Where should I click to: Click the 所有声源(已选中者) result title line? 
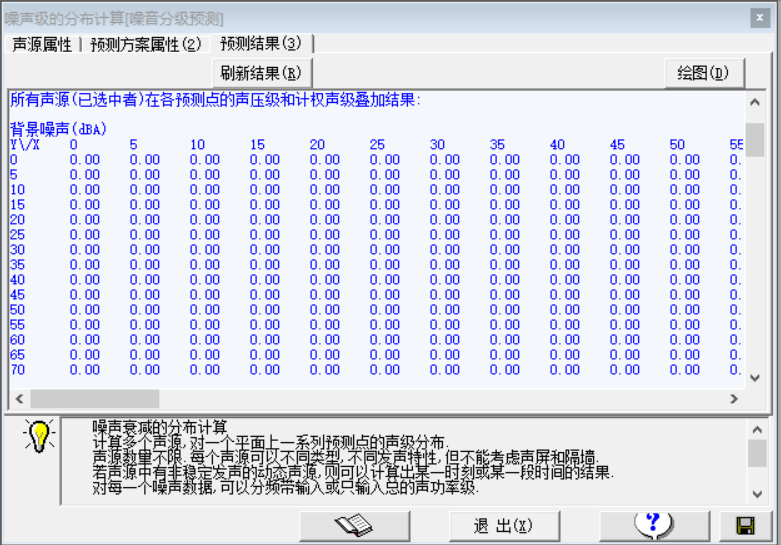tap(215, 100)
